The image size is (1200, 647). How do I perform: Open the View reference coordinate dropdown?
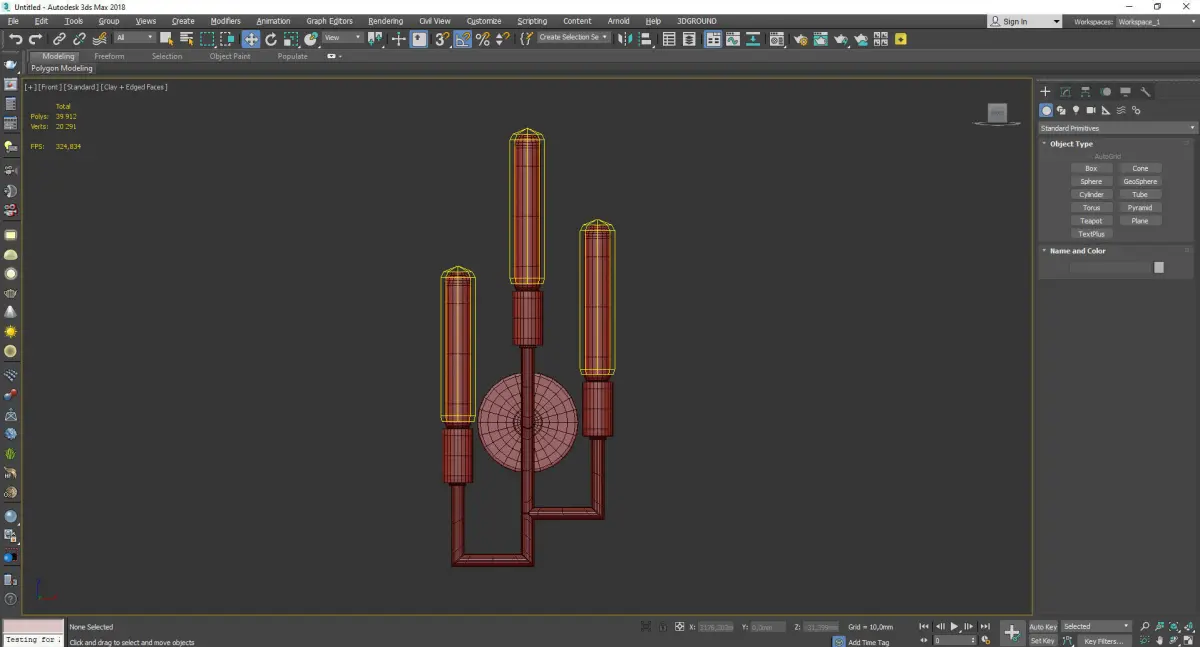(342, 38)
